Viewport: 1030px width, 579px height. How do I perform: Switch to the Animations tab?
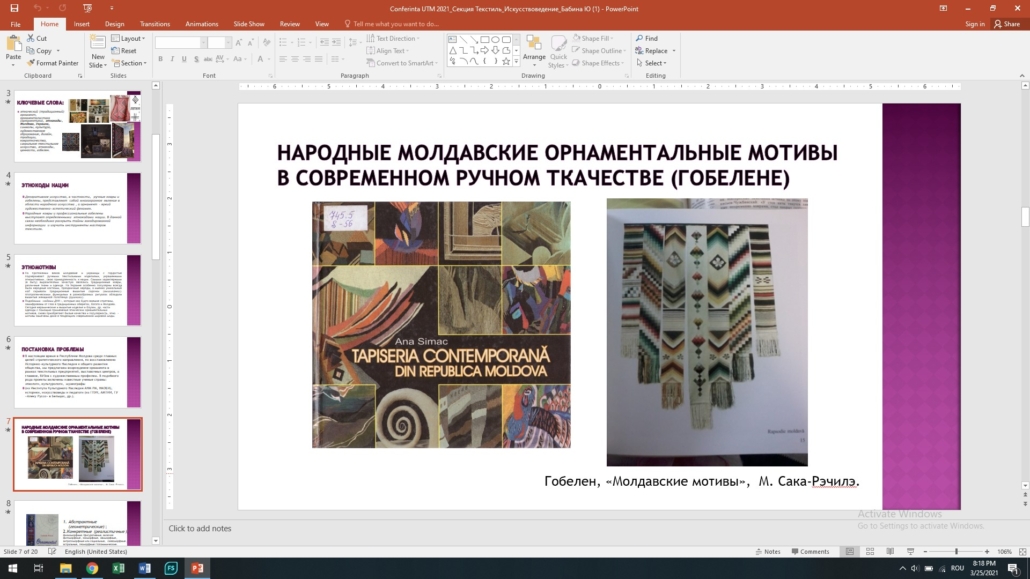point(202,24)
